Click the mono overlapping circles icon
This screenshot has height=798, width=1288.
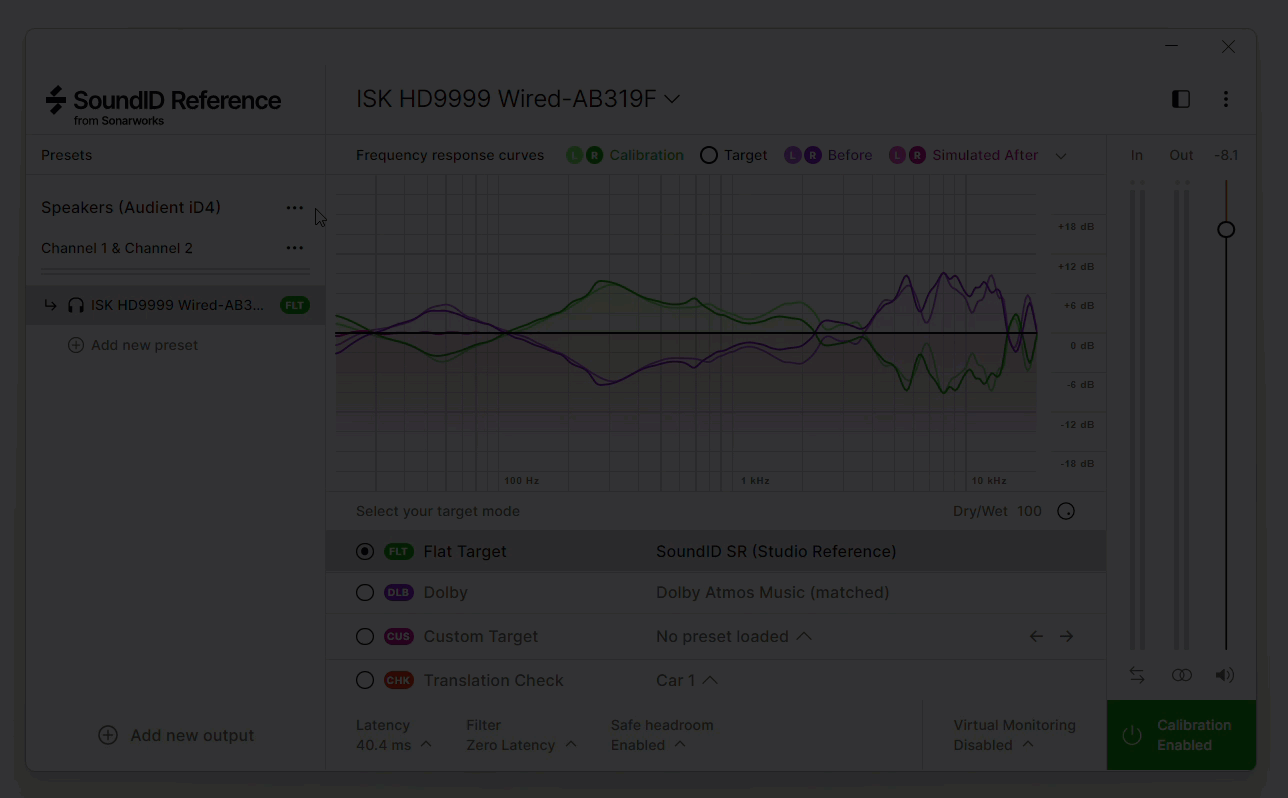tap(1181, 675)
